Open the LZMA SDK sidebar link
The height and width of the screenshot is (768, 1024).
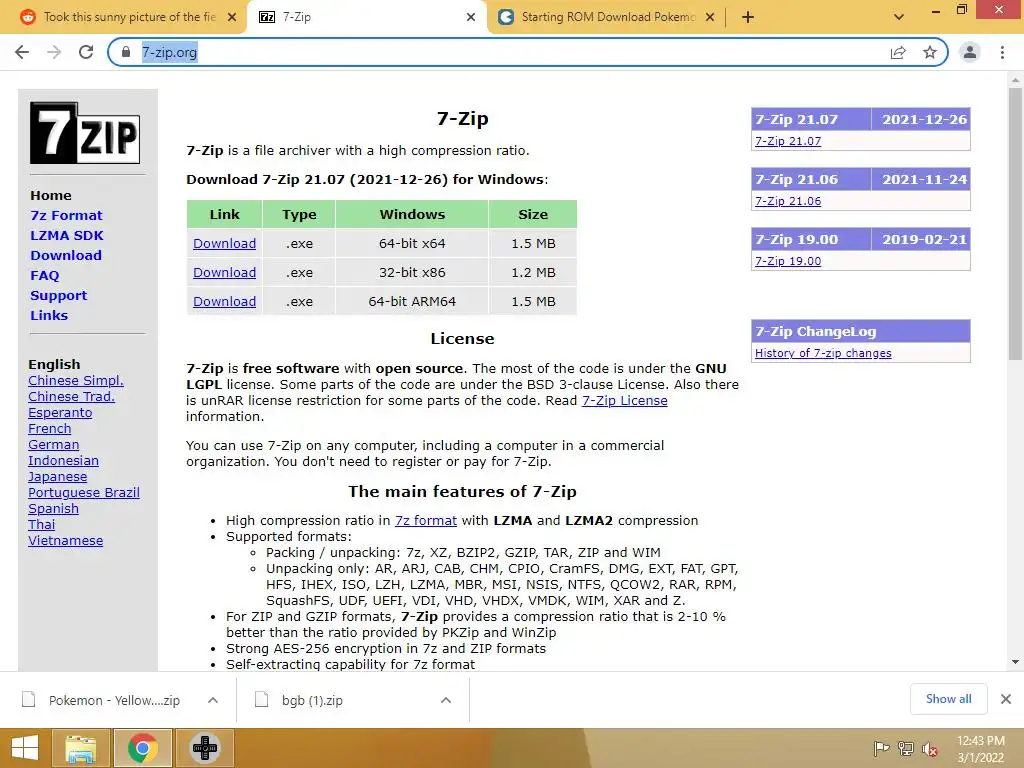pos(67,235)
